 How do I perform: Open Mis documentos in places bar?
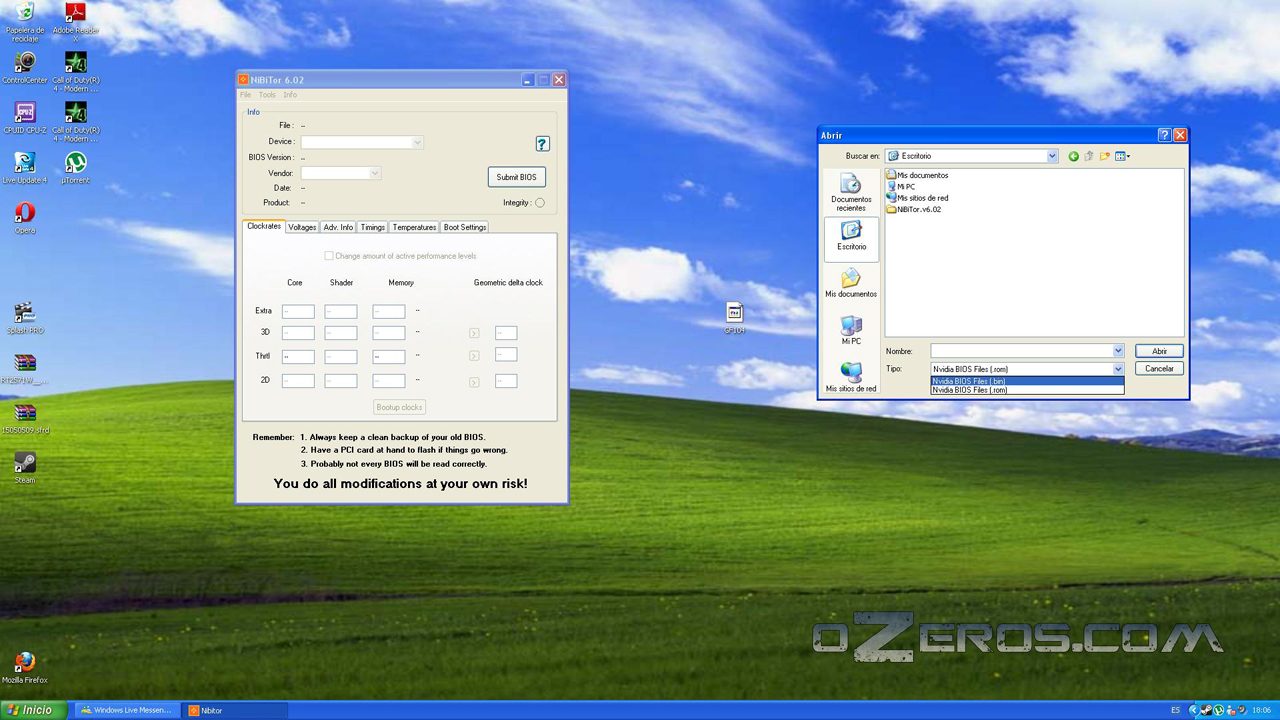[851, 285]
